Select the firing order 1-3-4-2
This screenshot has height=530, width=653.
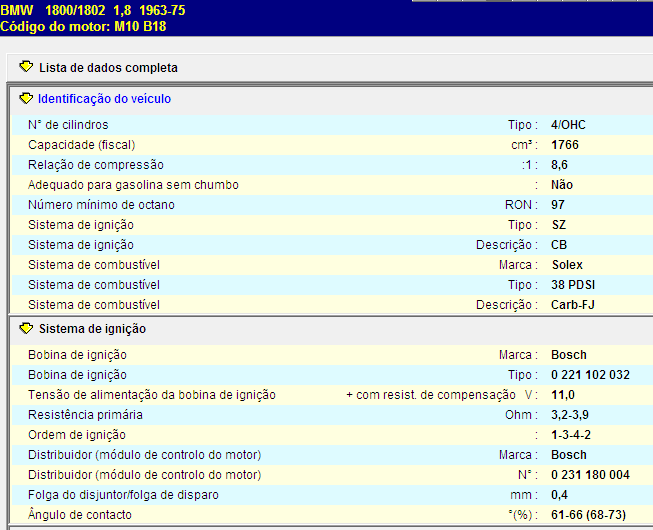pyautogui.click(x=571, y=435)
